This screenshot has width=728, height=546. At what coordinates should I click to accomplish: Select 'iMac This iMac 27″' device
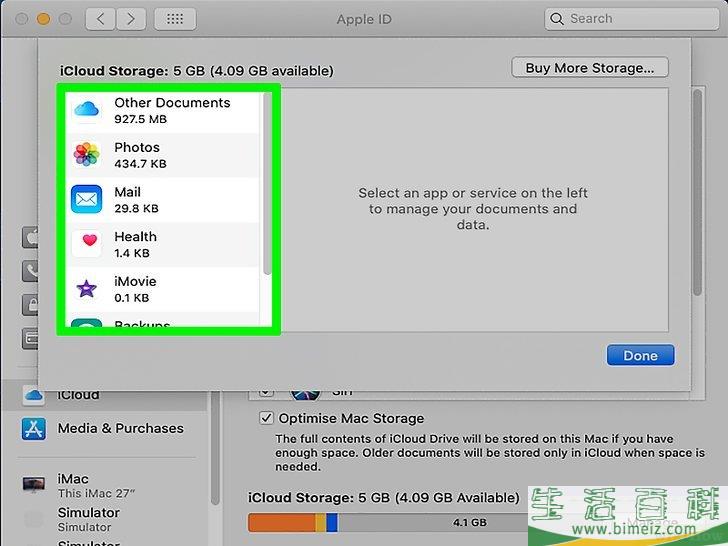103,485
